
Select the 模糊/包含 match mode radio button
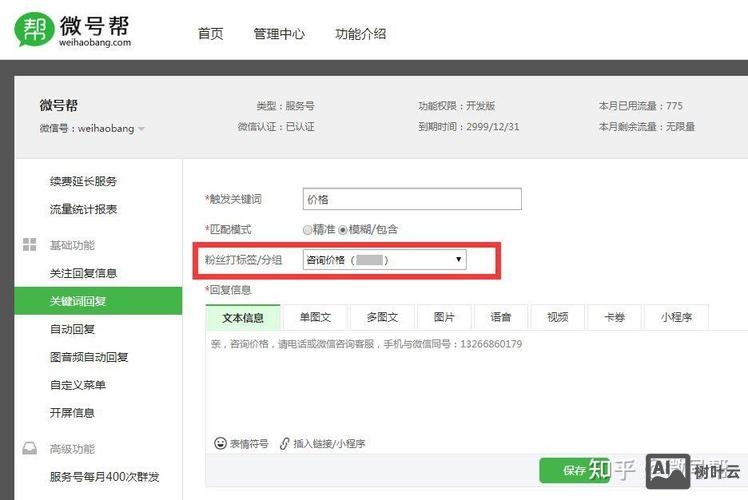(343, 230)
